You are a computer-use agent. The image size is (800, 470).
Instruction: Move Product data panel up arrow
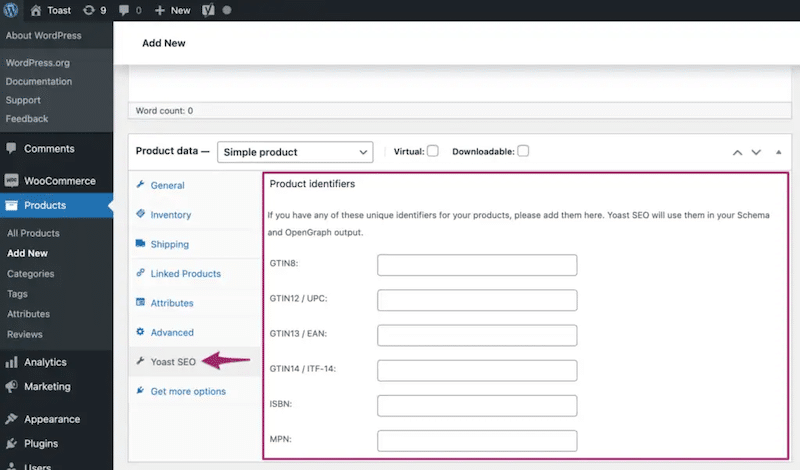pos(738,153)
